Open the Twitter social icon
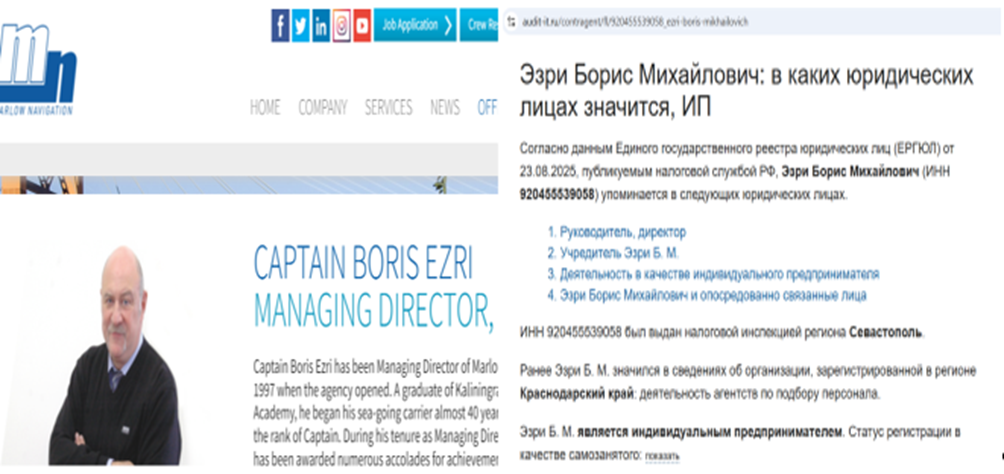The height and width of the screenshot is (474, 1004). [x=301, y=26]
